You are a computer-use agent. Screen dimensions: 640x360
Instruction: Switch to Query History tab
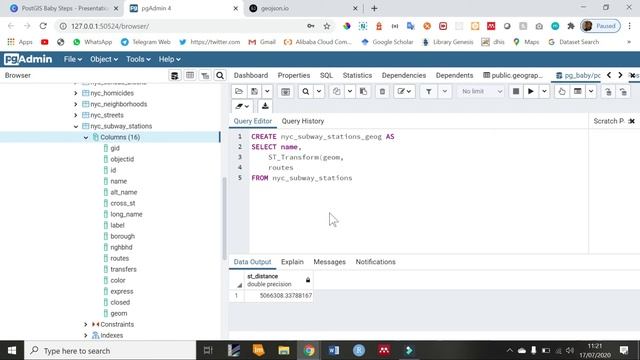(302, 121)
